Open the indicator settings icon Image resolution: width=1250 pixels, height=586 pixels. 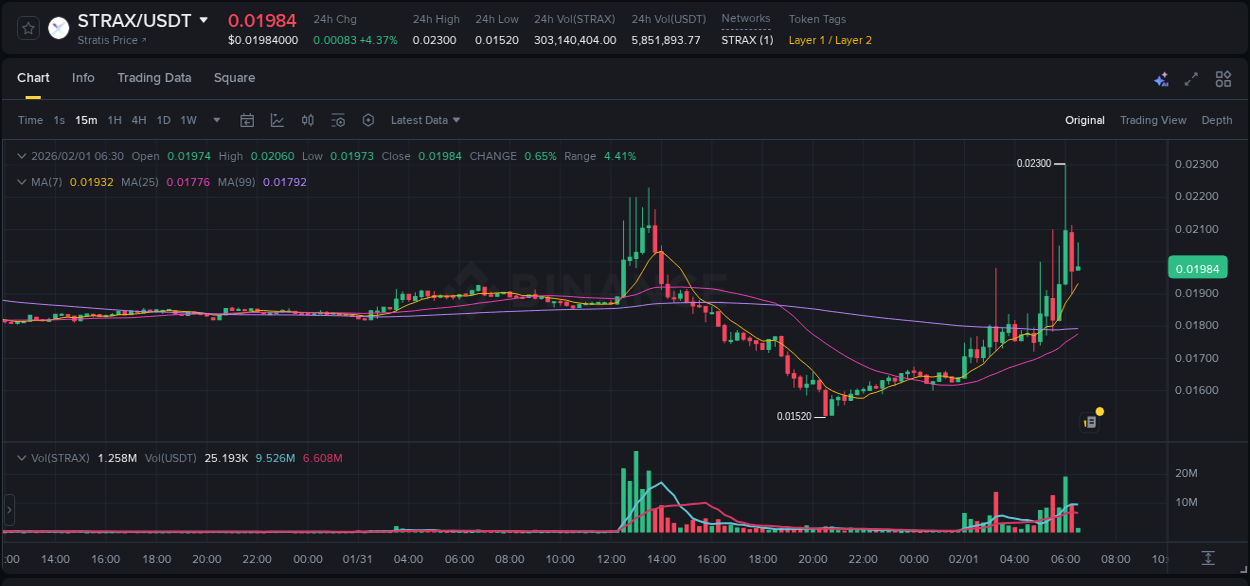338,120
